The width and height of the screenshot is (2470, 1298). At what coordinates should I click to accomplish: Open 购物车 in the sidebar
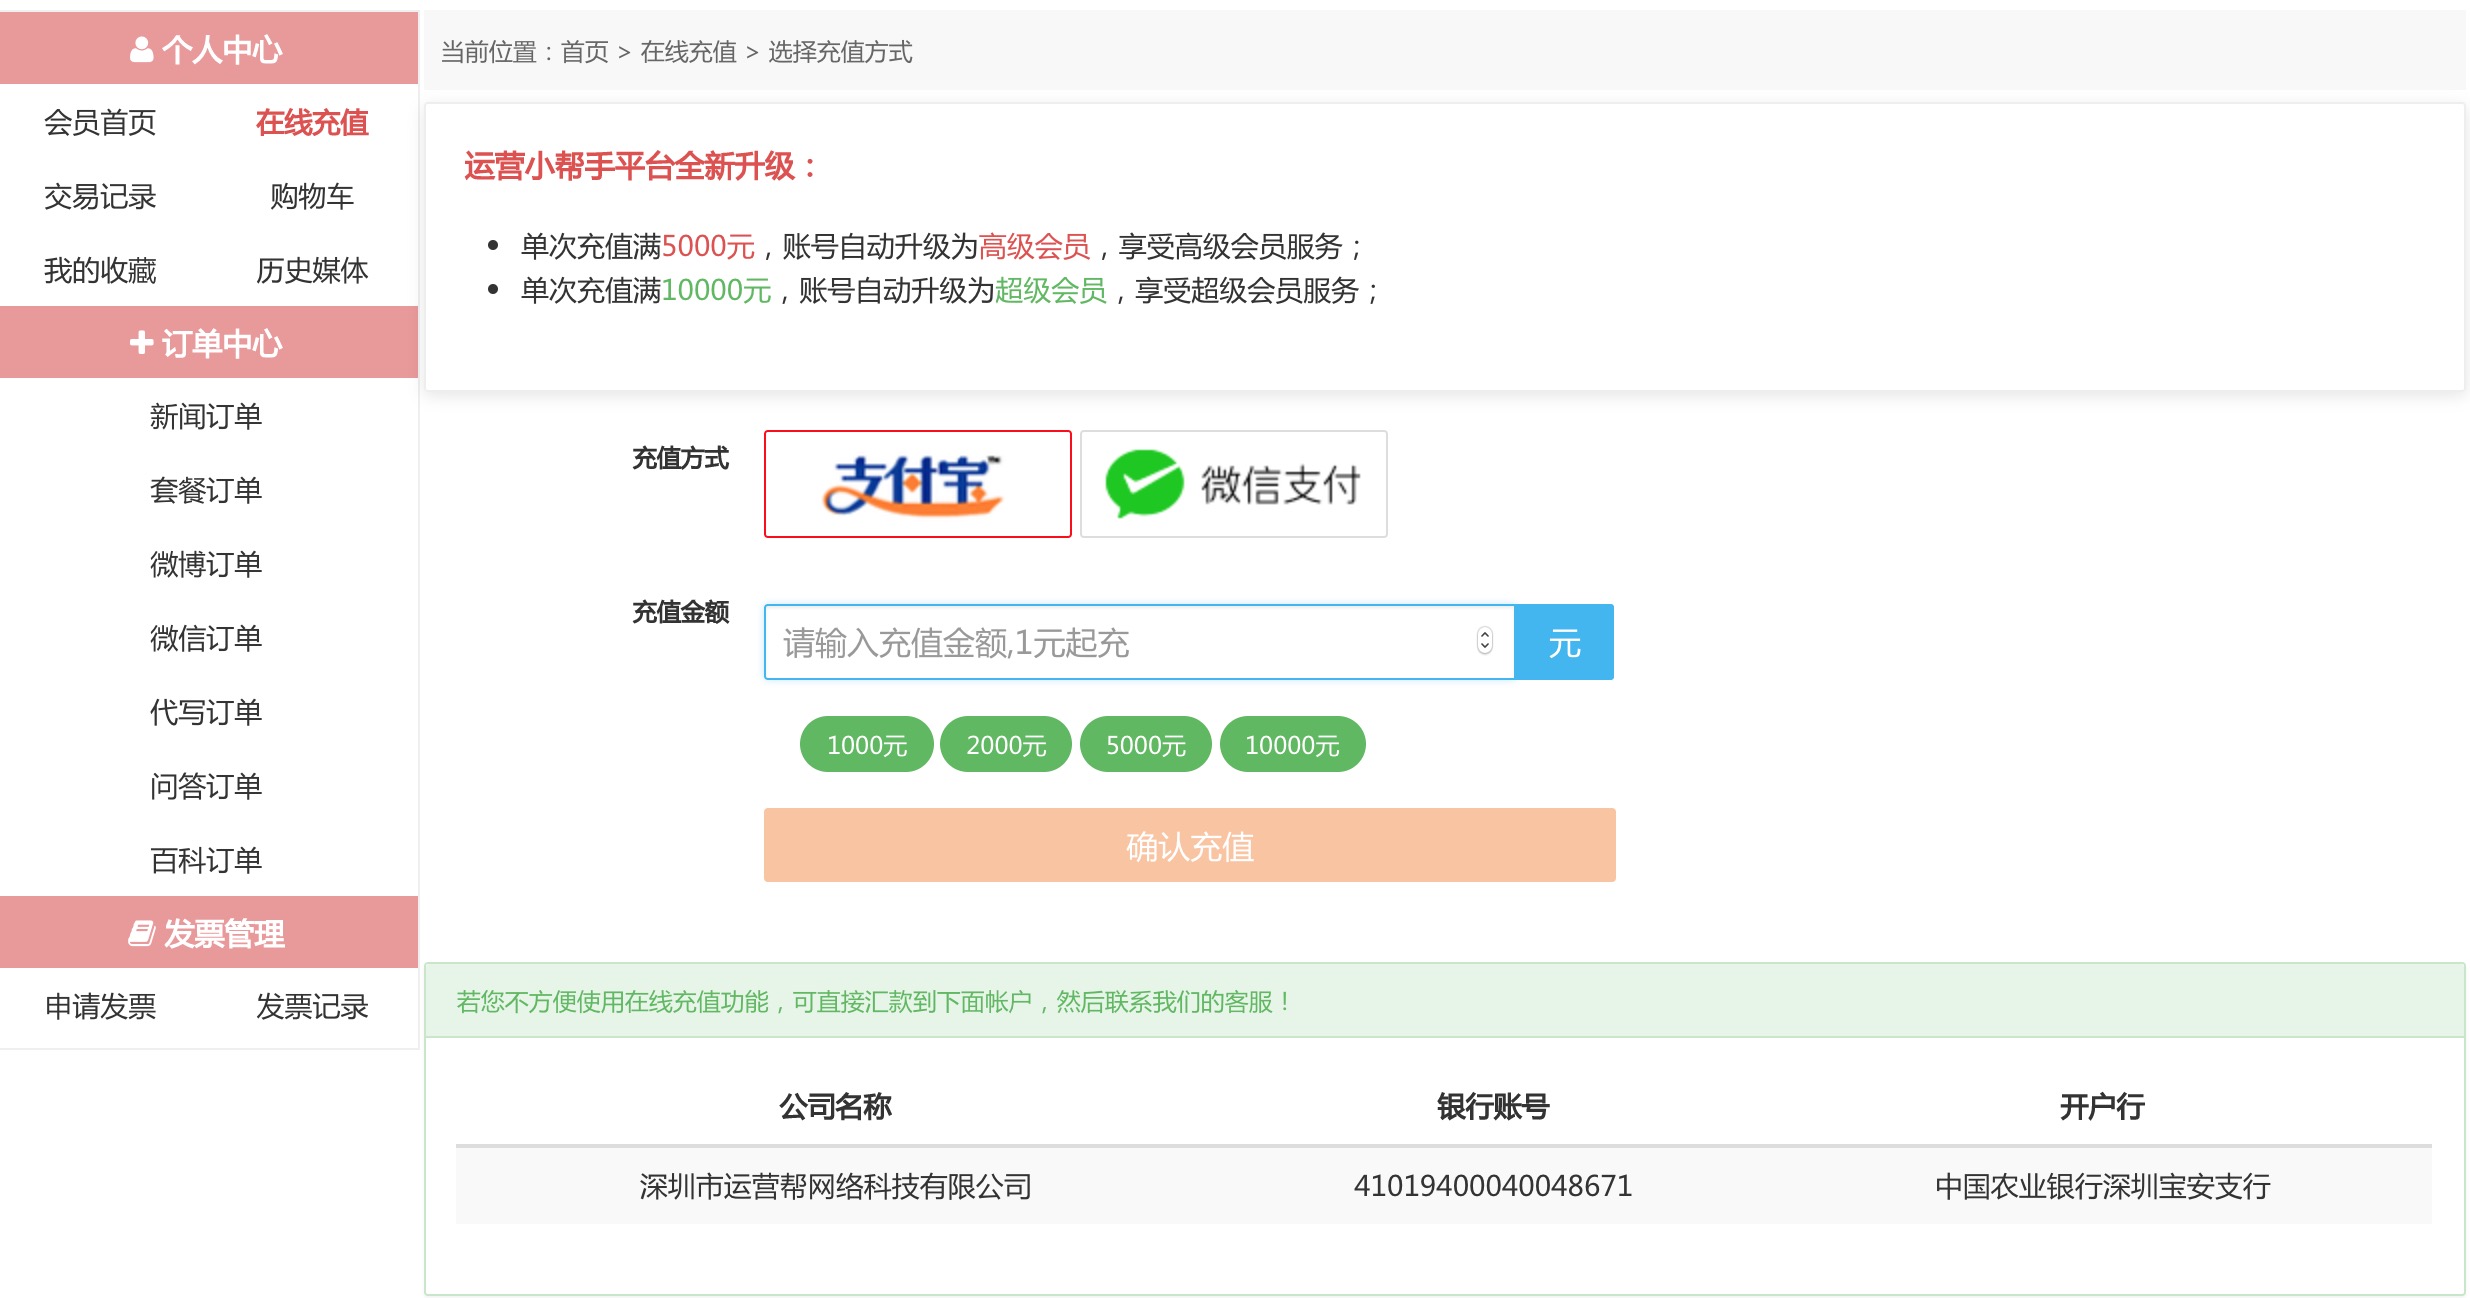point(312,197)
